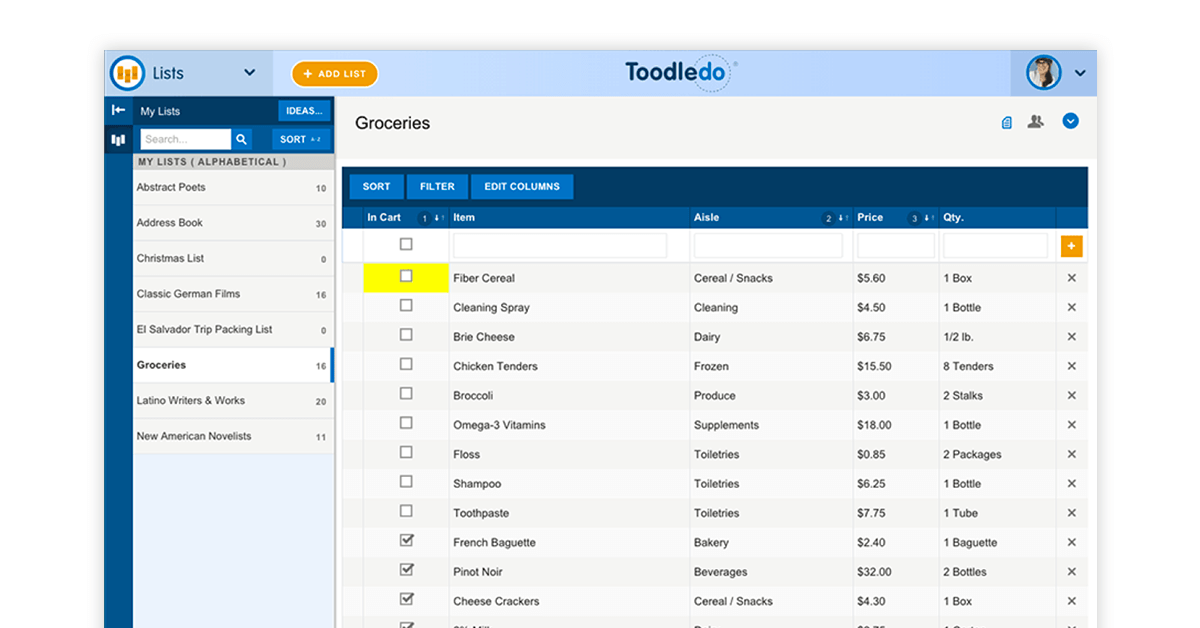
Task: Check the Fiber Cereal In Cart box
Action: coord(406,276)
